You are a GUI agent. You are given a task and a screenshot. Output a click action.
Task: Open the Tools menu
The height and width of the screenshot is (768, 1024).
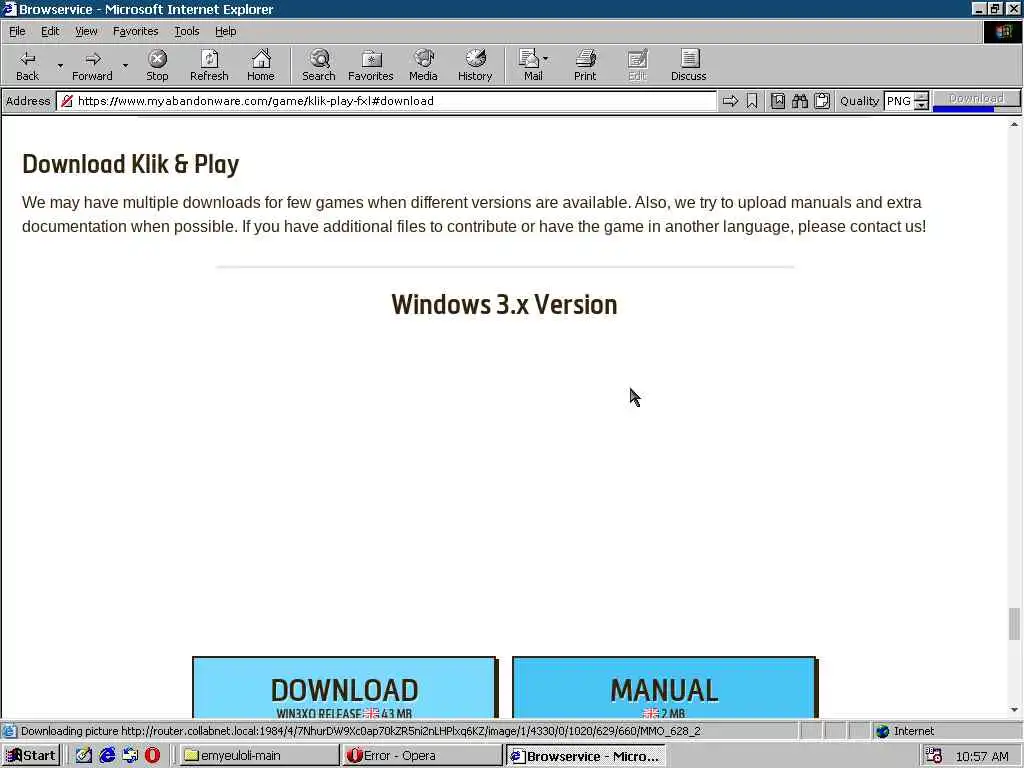pyautogui.click(x=187, y=31)
